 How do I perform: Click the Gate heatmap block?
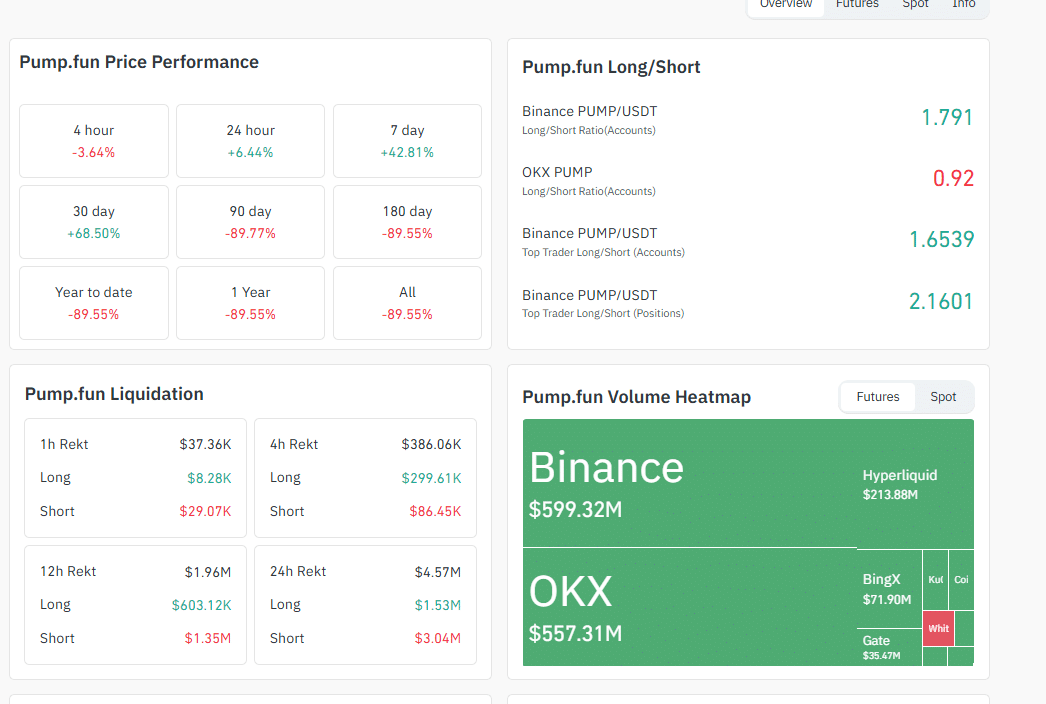pyautogui.click(x=889, y=647)
